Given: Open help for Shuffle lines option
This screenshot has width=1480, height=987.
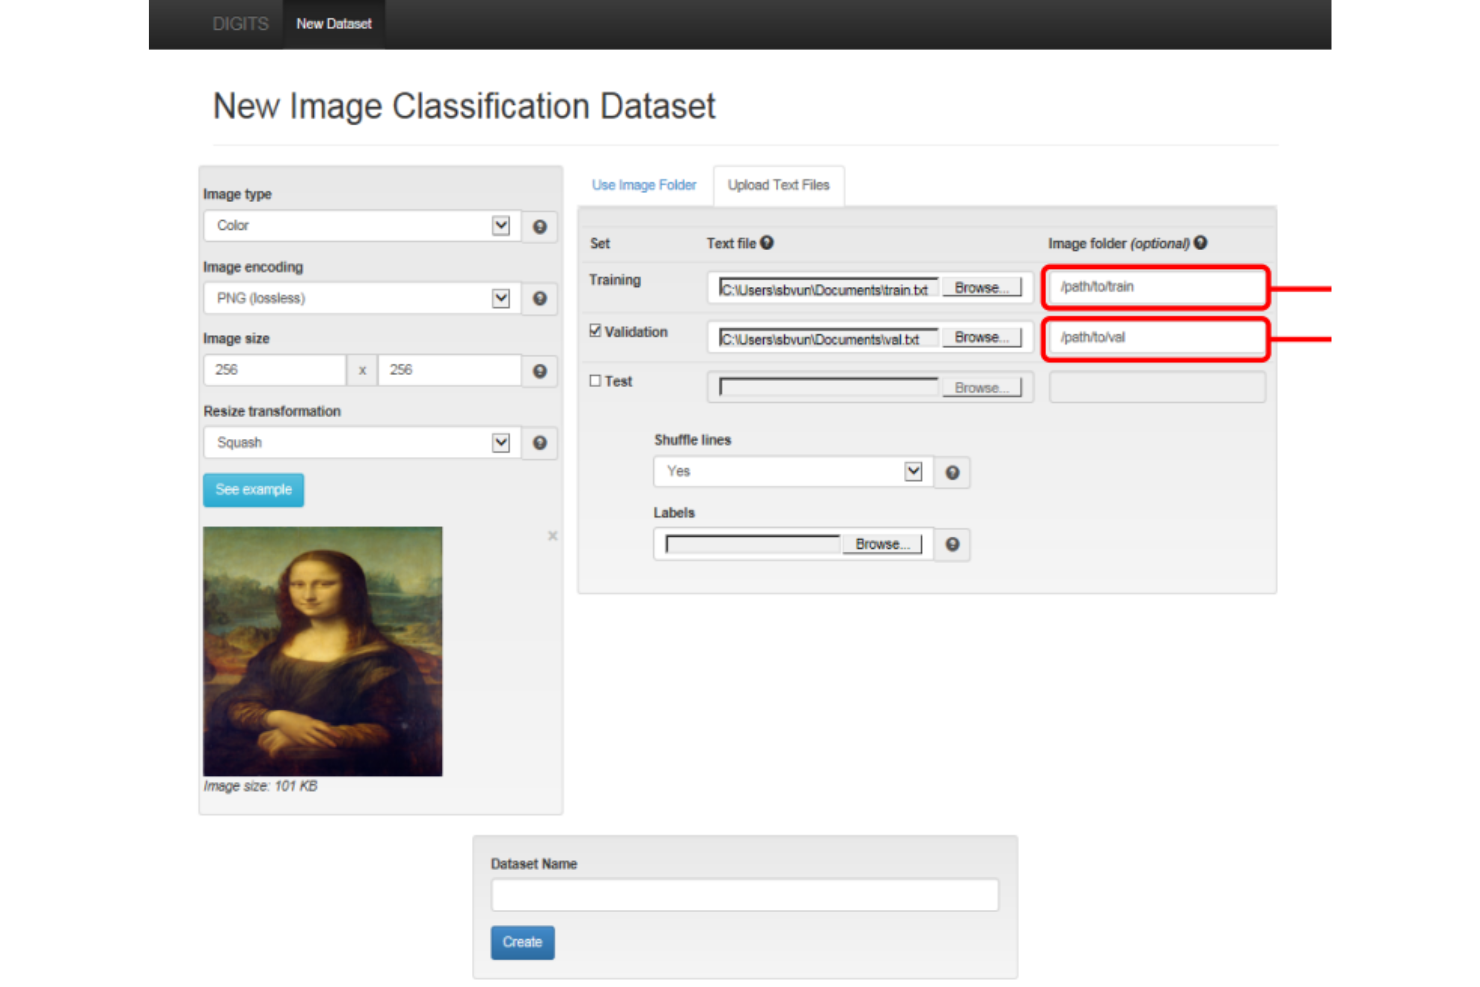Looking at the screenshot, I should (x=951, y=472).
